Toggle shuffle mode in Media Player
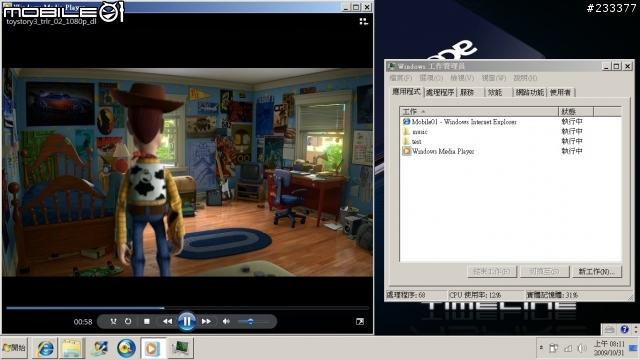 (113, 321)
